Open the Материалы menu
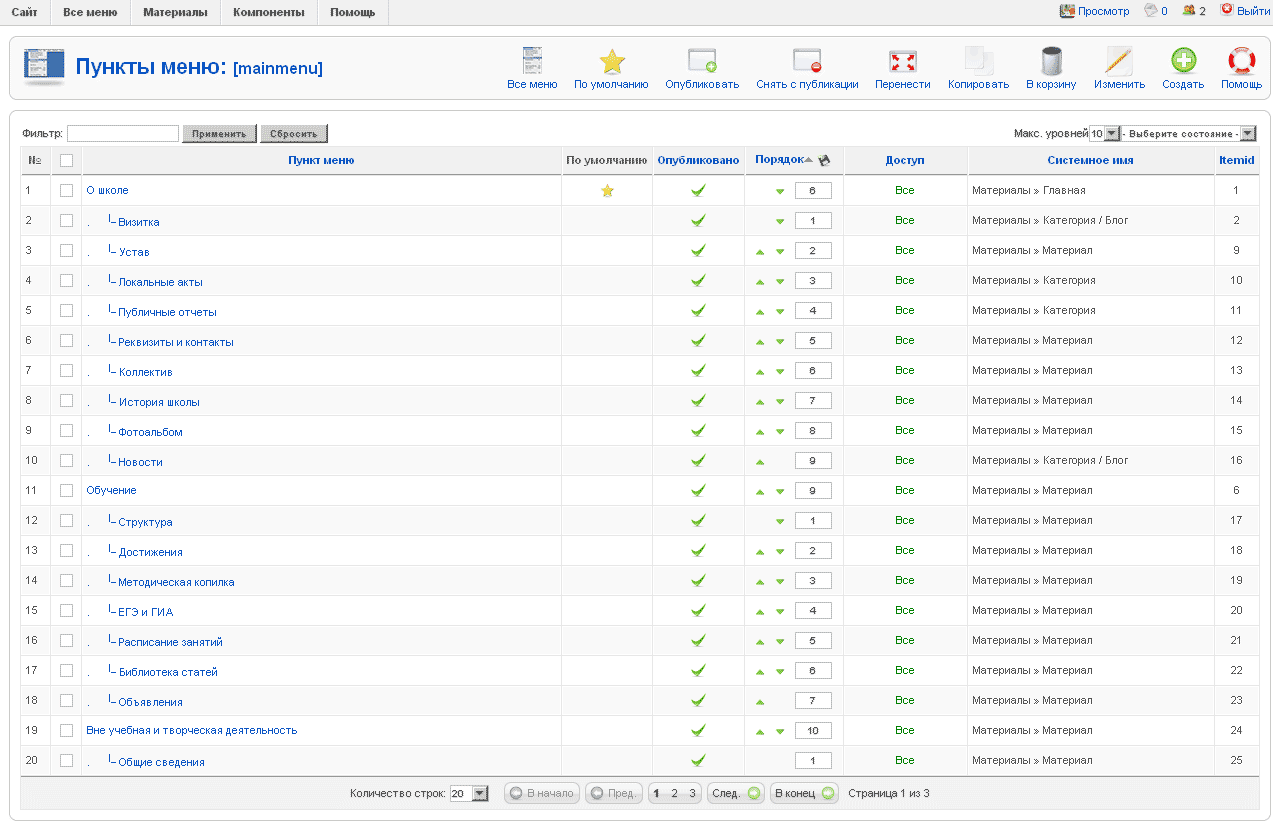This screenshot has width=1273, height=822. (175, 12)
